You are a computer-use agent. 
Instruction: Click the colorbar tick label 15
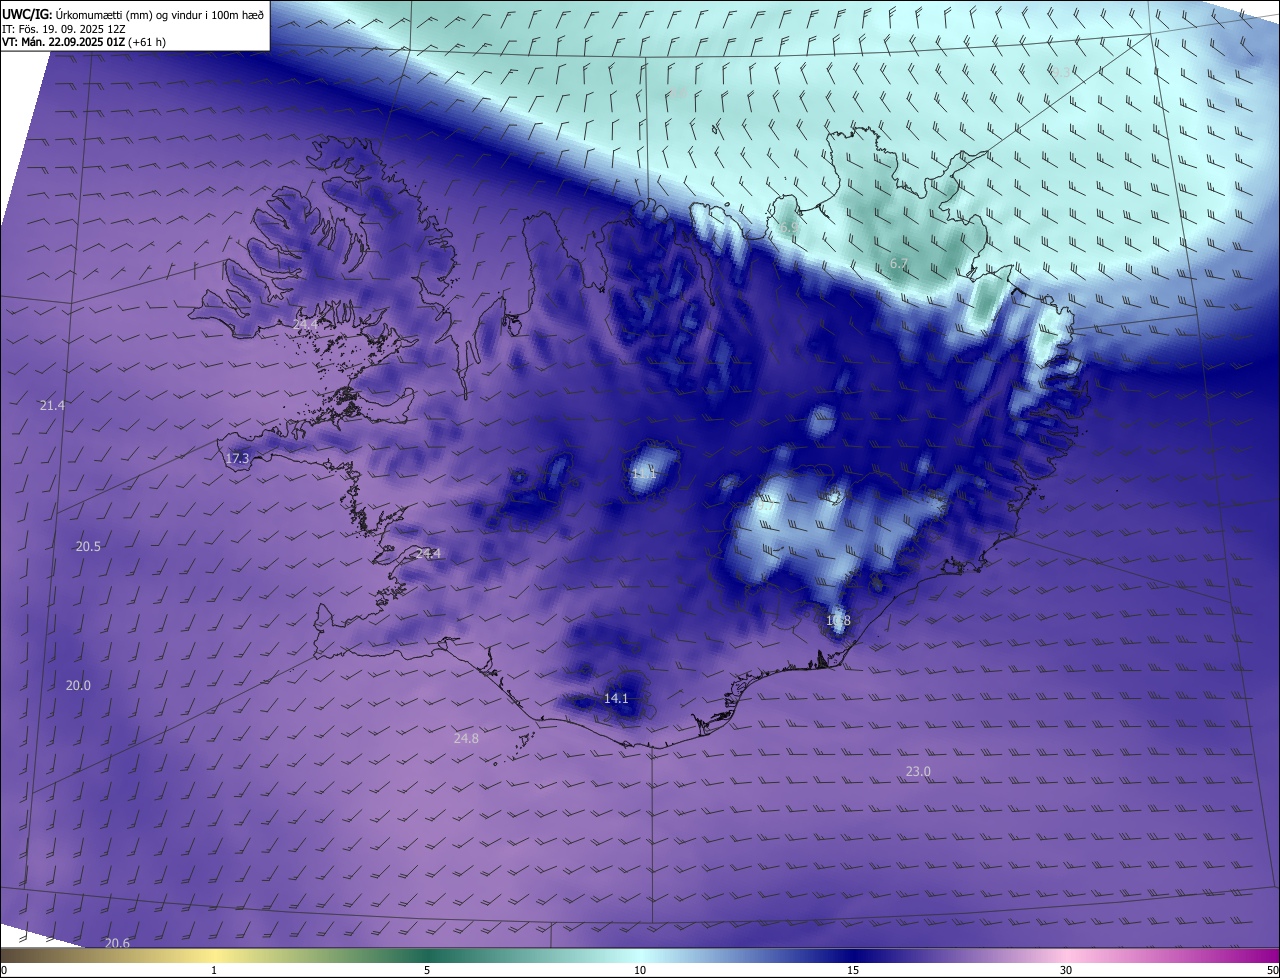(853, 970)
